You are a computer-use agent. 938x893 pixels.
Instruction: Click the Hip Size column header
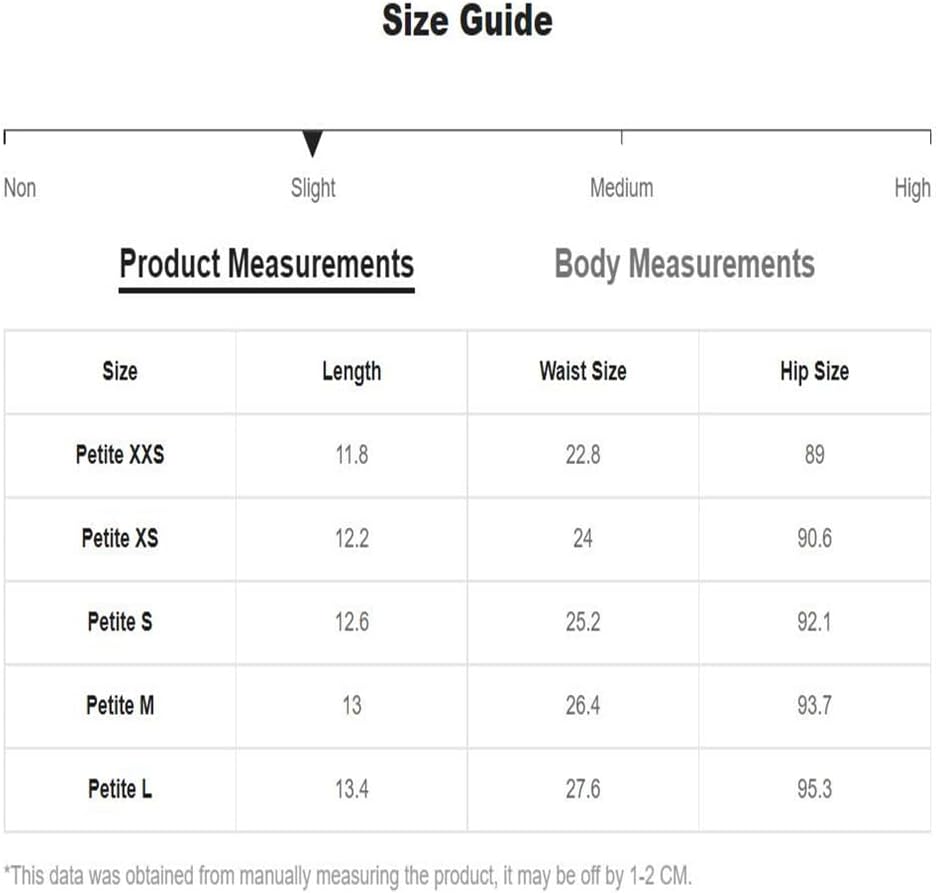click(x=814, y=372)
